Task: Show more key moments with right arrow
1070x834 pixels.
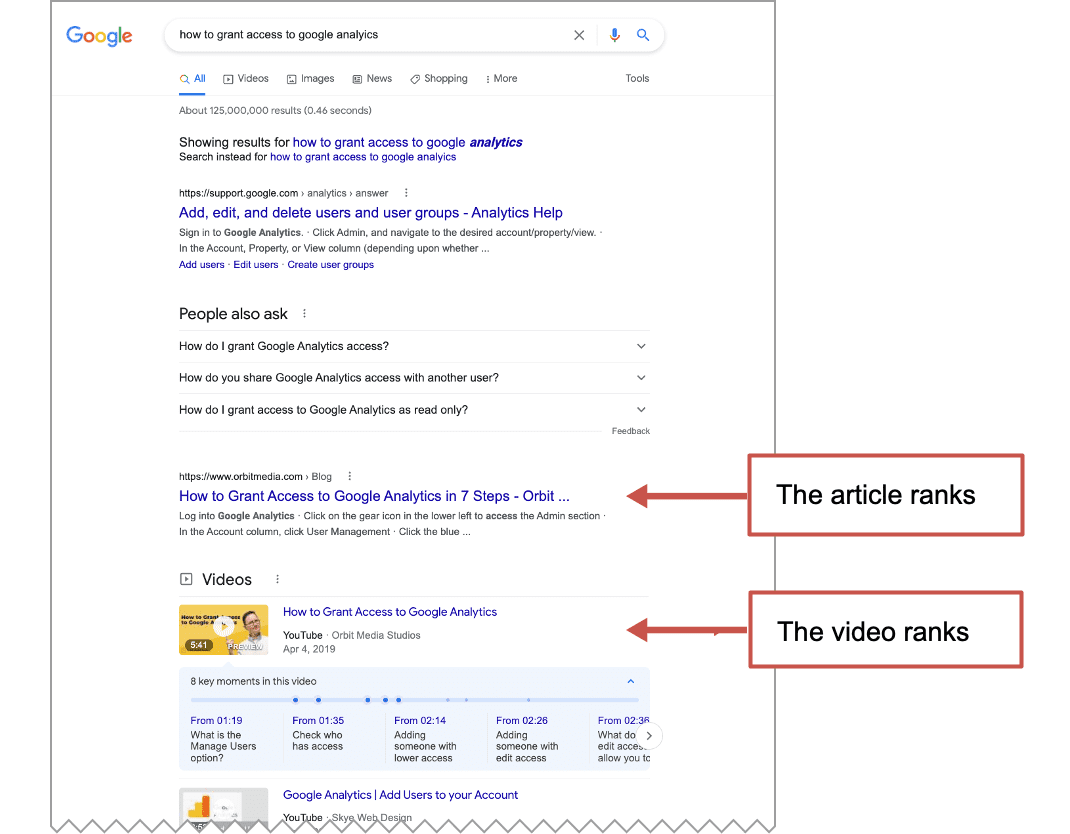Action: 649,736
